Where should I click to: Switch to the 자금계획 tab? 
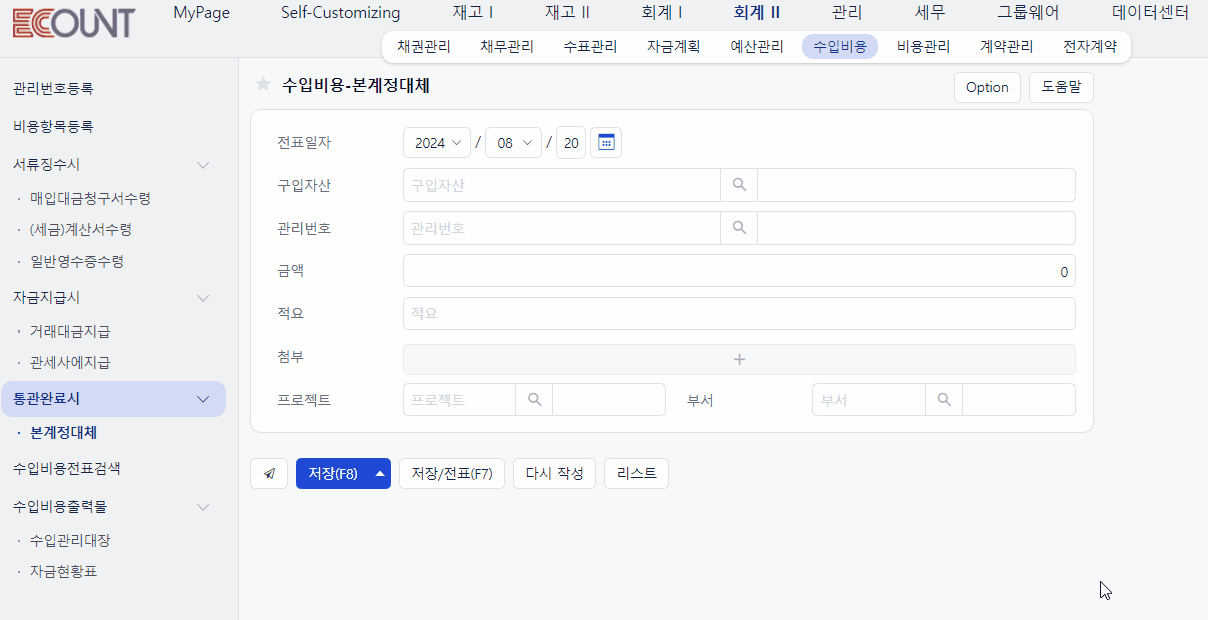click(x=673, y=47)
